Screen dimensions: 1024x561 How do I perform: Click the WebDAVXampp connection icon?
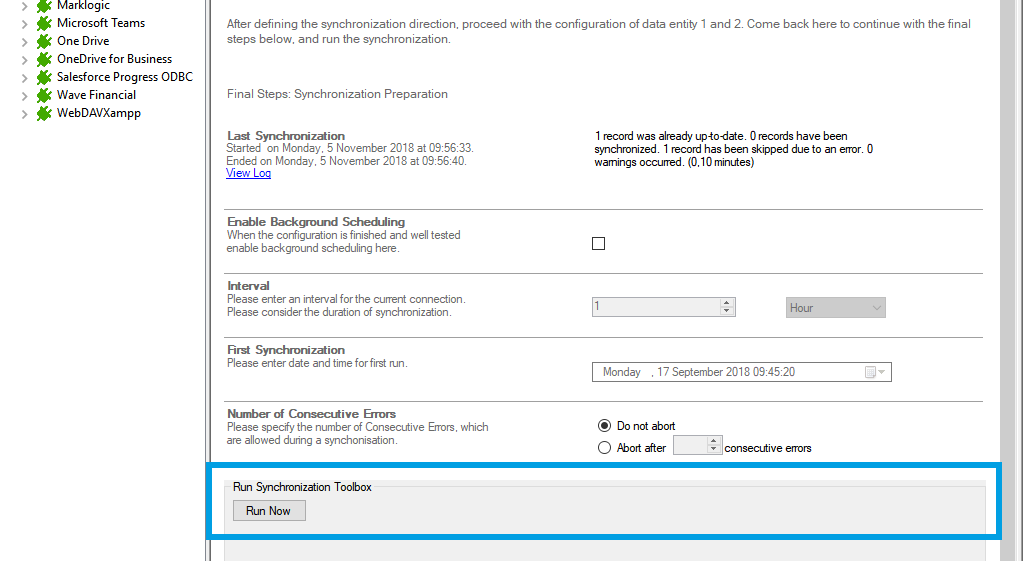pos(44,113)
